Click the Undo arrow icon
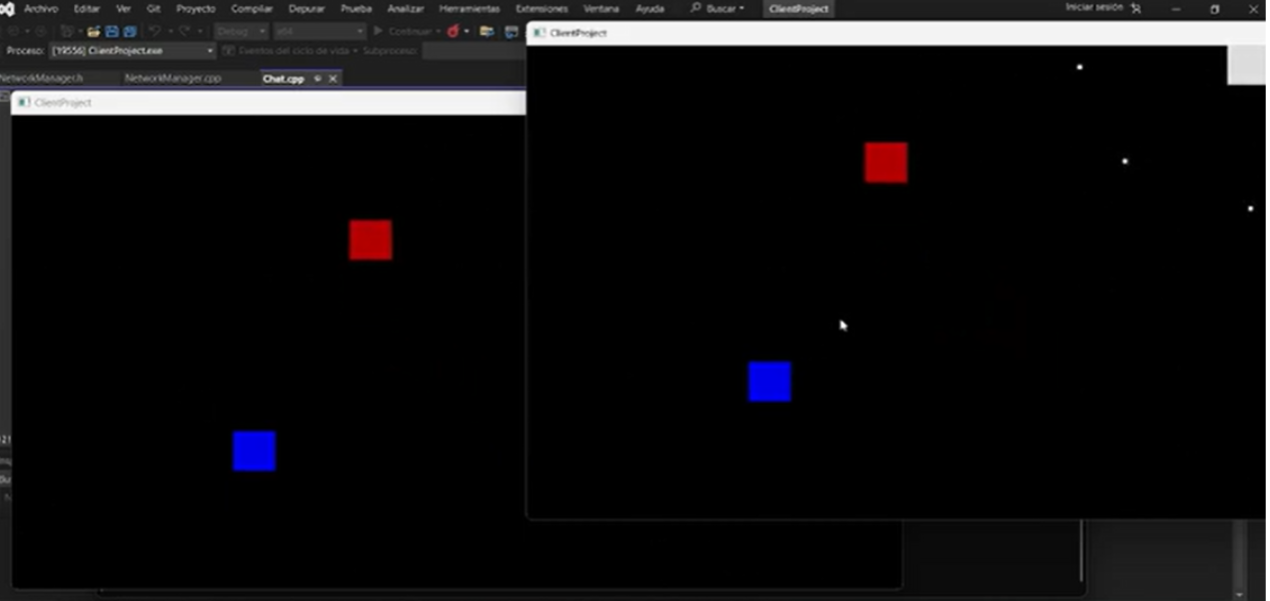Screen dimensions: 1270x601 [155, 31]
